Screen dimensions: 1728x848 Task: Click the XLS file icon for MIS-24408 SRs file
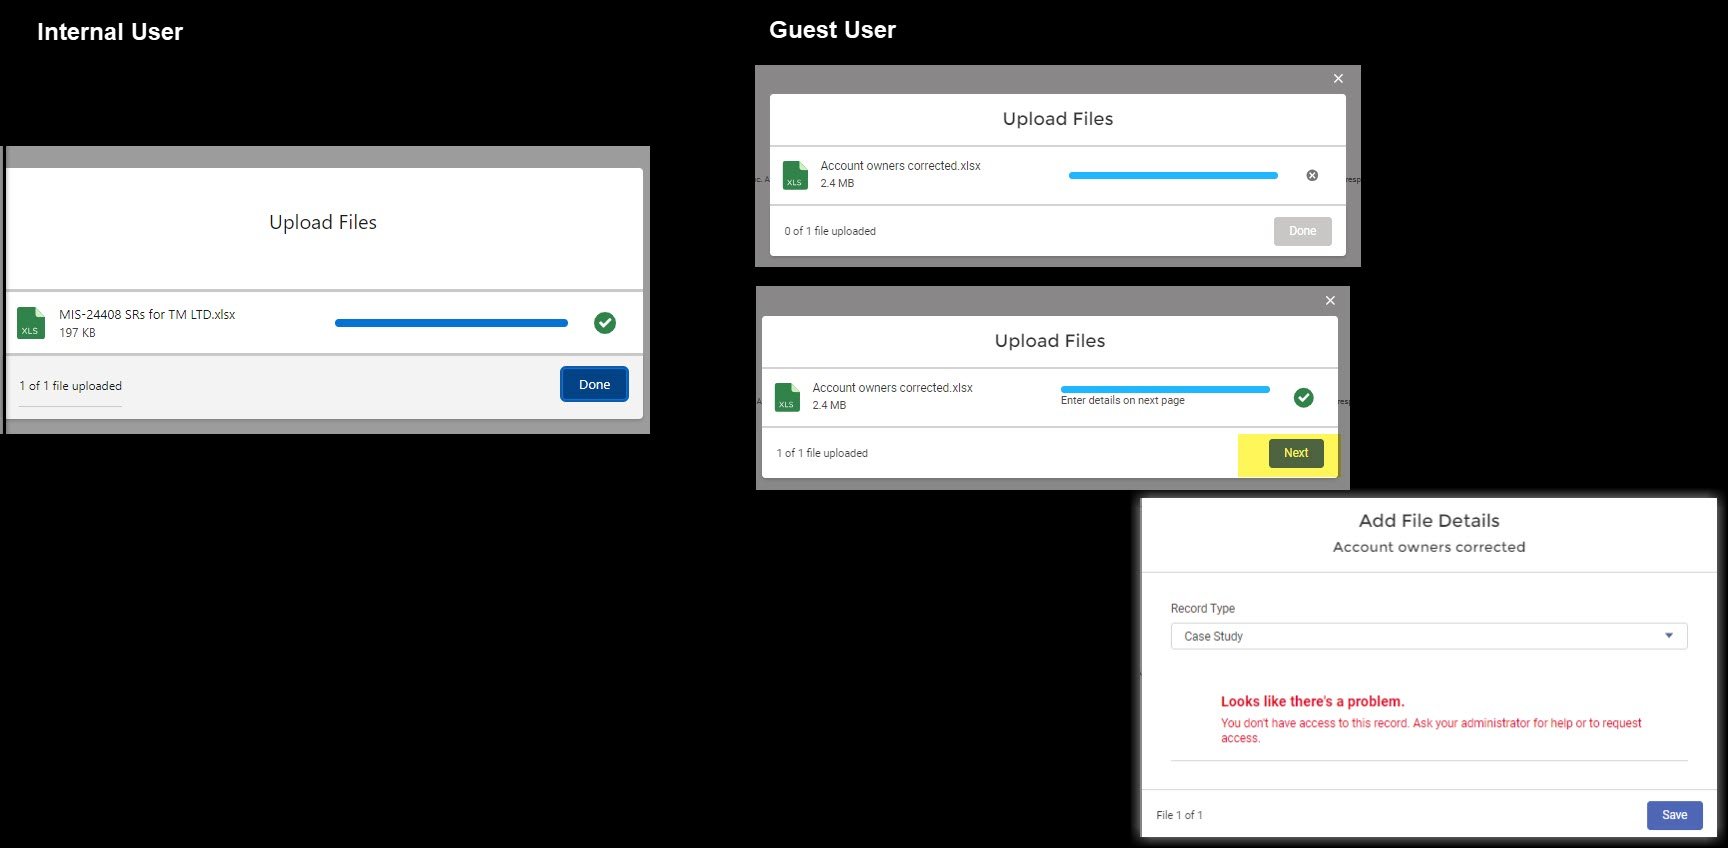tap(31, 323)
